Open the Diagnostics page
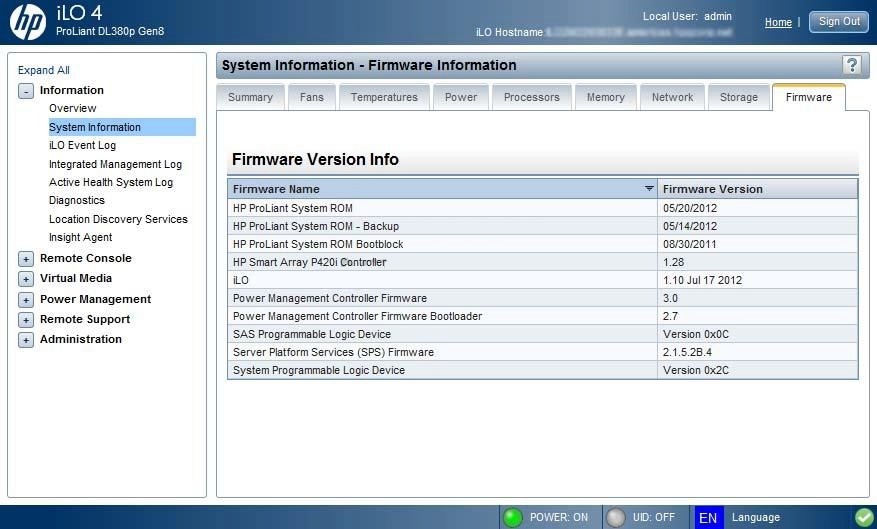This screenshot has width=877, height=529. [x=77, y=200]
